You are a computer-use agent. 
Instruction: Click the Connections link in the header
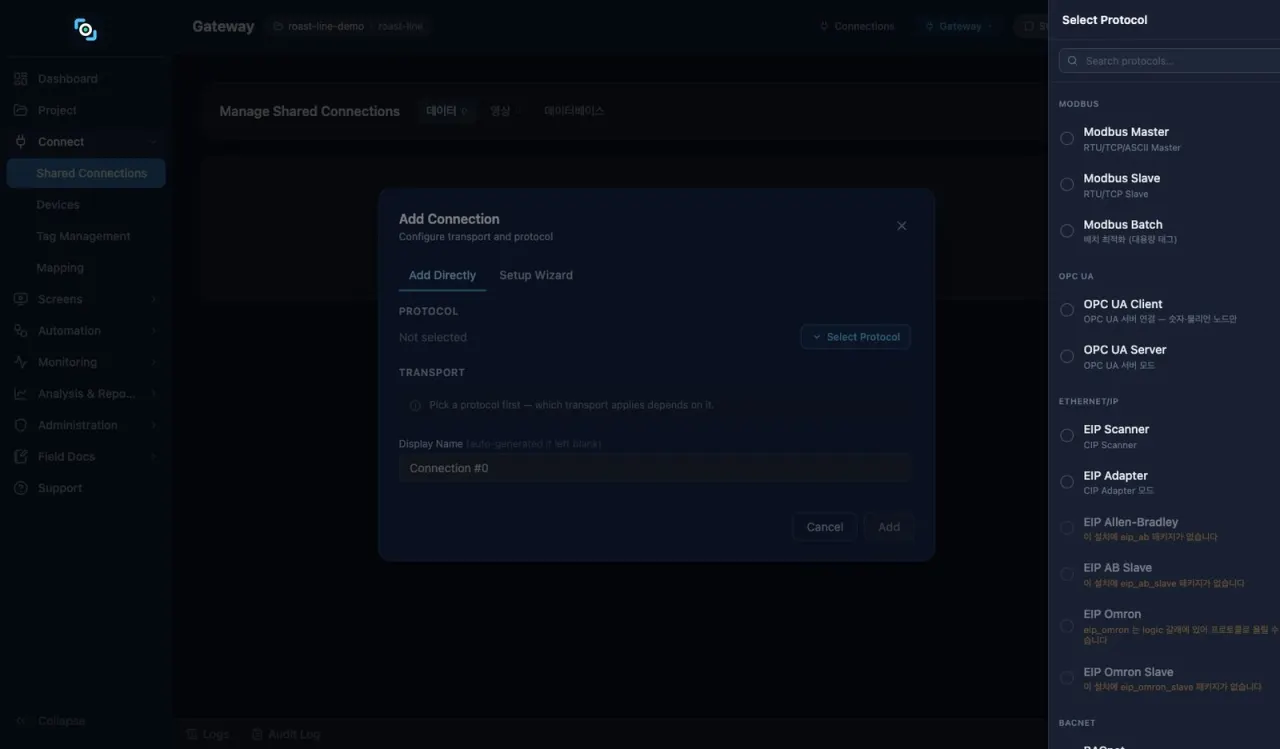point(856,27)
